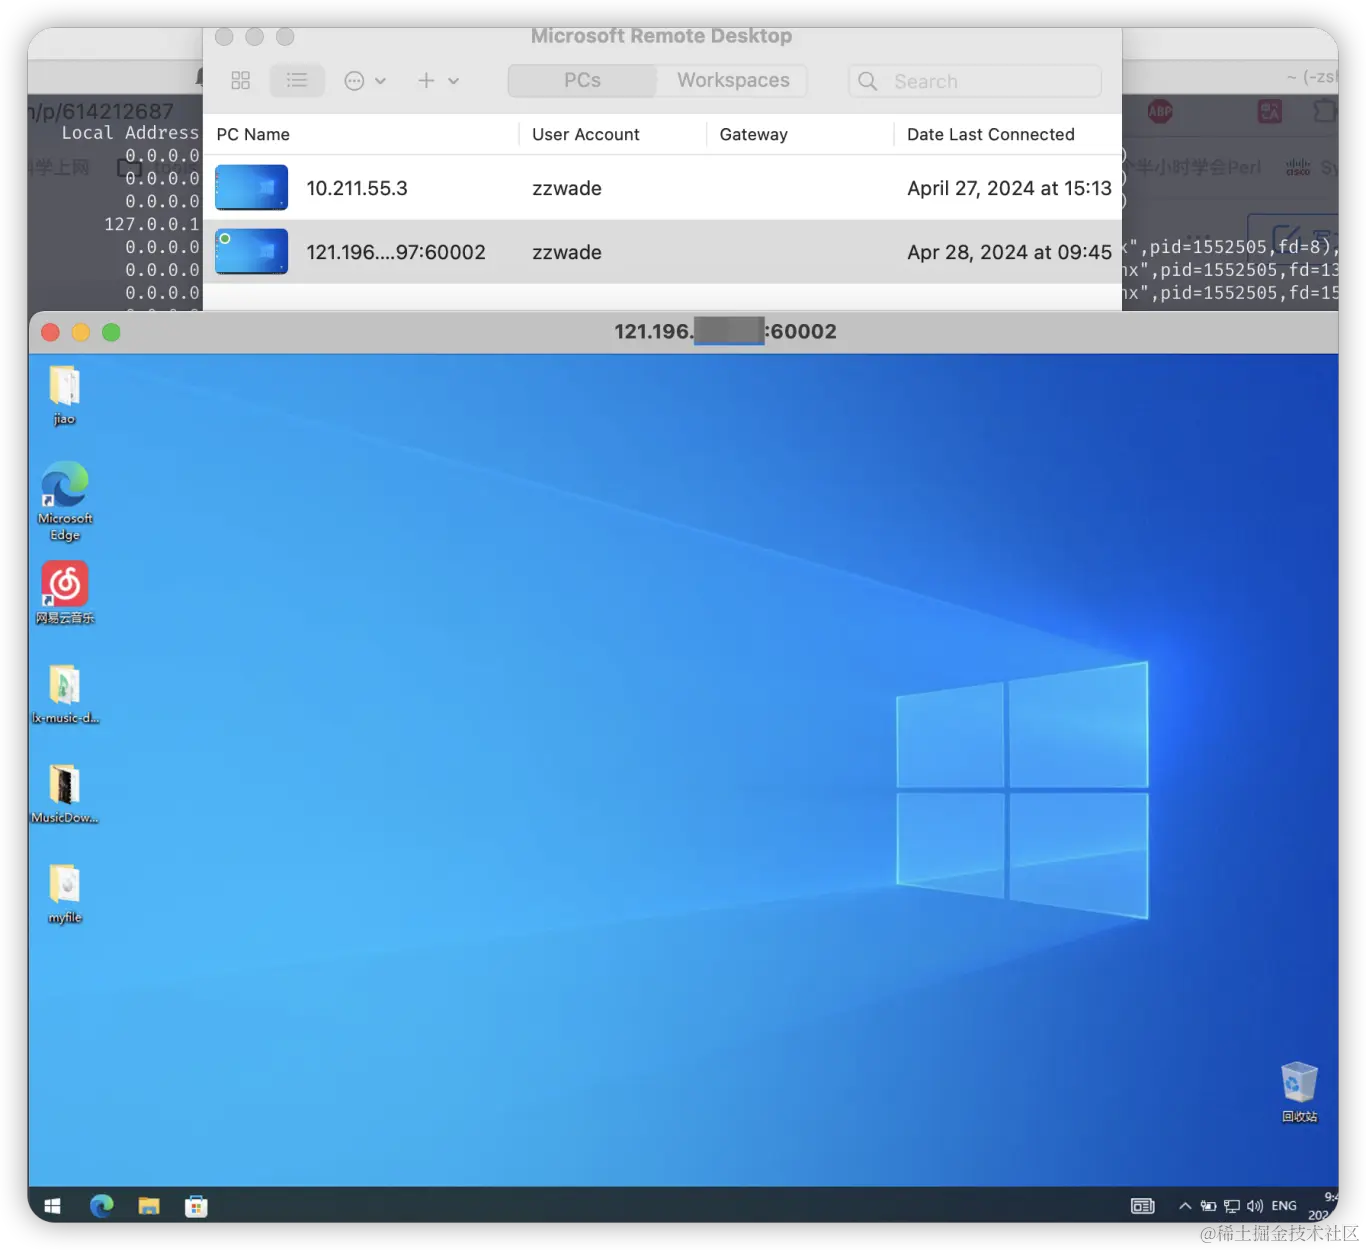Click Apr 28, 2024 at 09:45 date
The height and width of the screenshot is (1250, 1366).
click(1009, 252)
